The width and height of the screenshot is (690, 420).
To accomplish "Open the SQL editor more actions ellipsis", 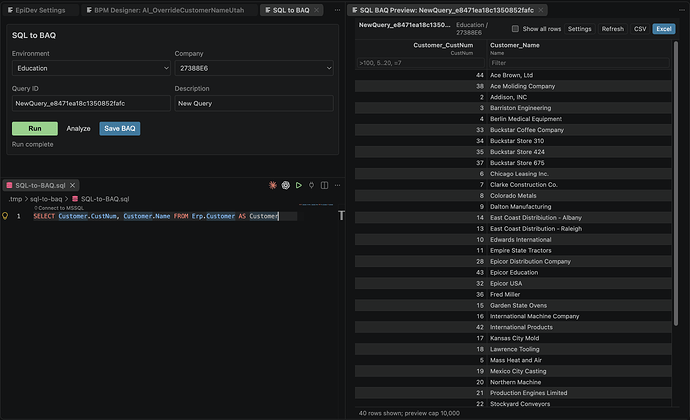I will pos(338,185).
